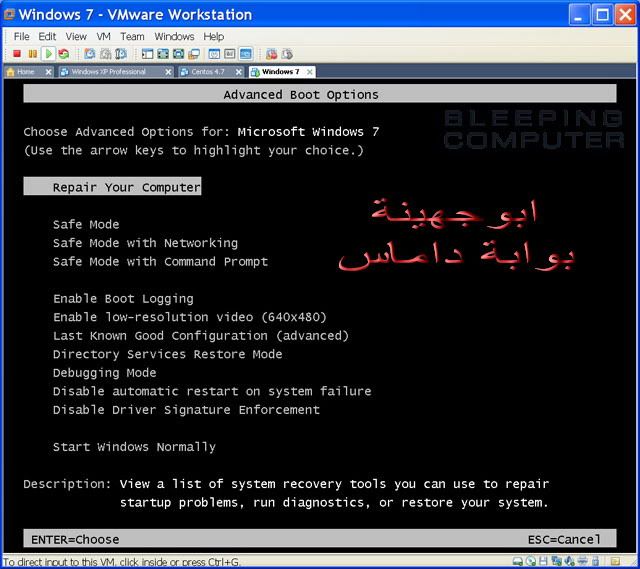Open the View menu
This screenshot has height=569, width=640.
[x=76, y=36]
